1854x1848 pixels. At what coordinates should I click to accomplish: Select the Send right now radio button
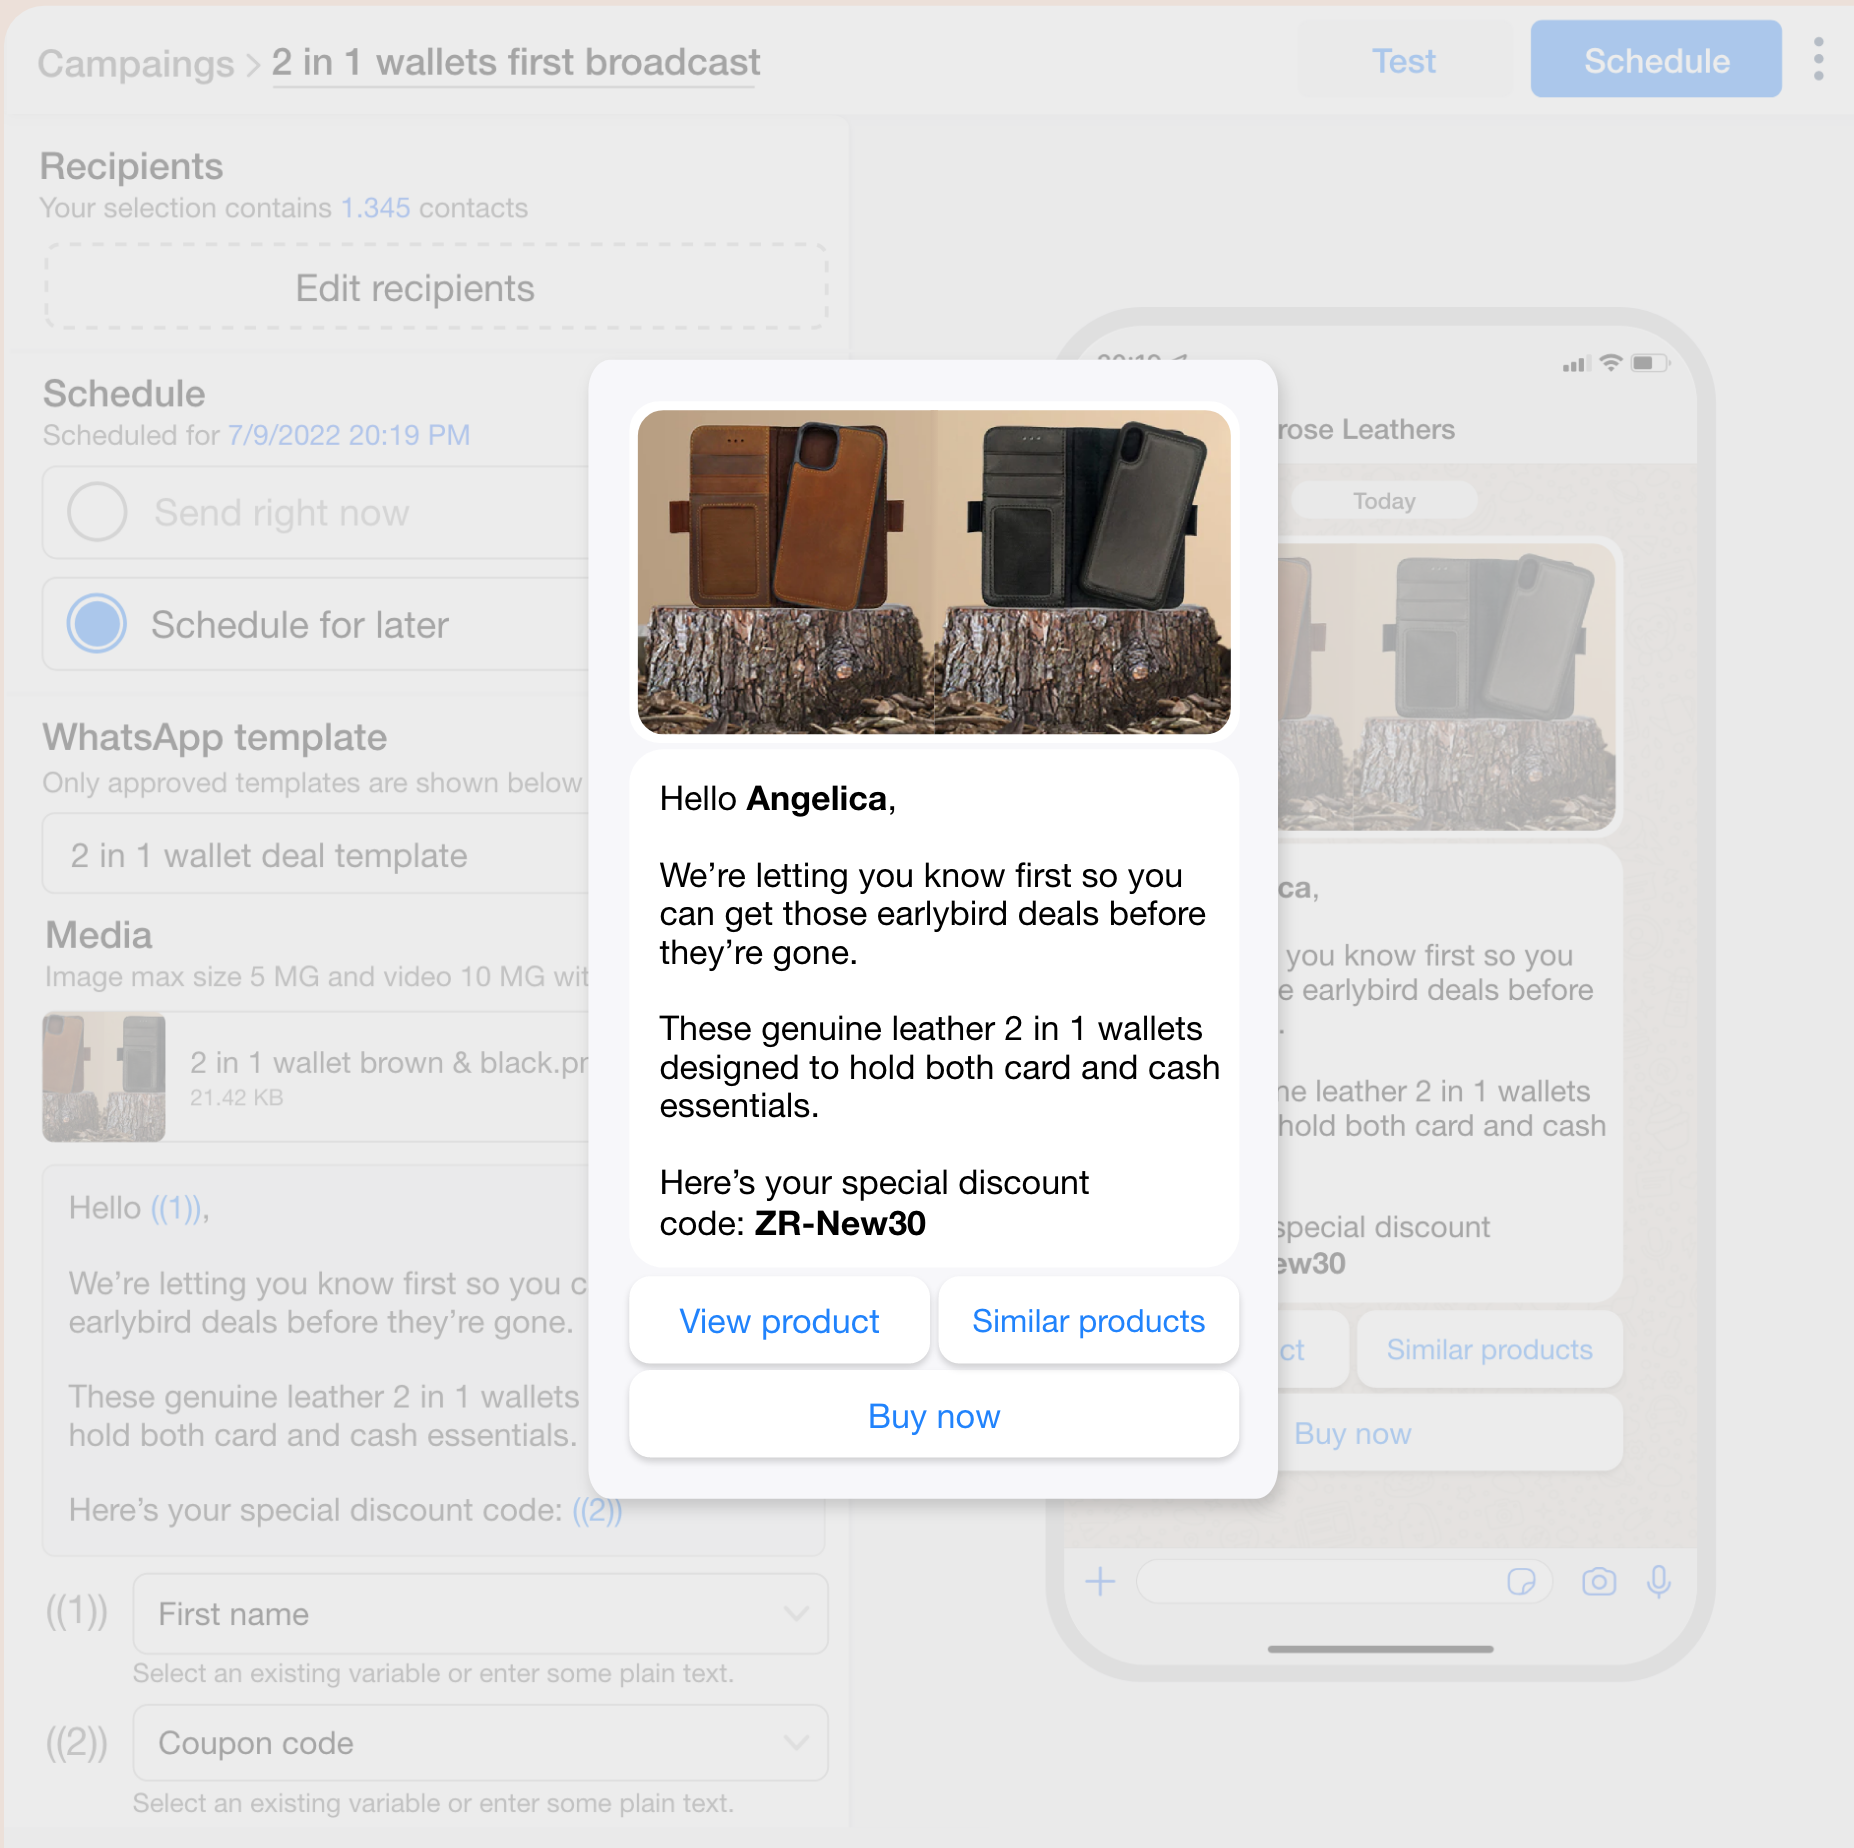(97, 512)
